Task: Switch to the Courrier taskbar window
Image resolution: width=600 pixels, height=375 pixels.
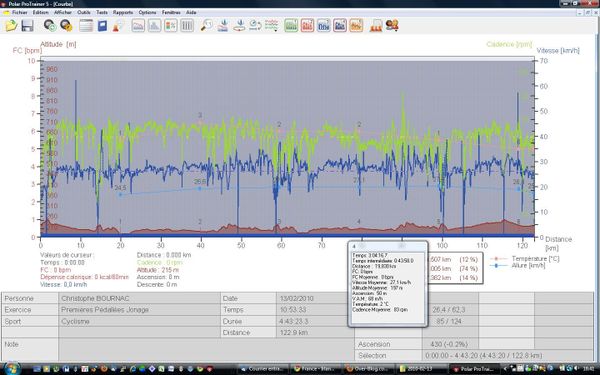Action: [x=263, y=369]
